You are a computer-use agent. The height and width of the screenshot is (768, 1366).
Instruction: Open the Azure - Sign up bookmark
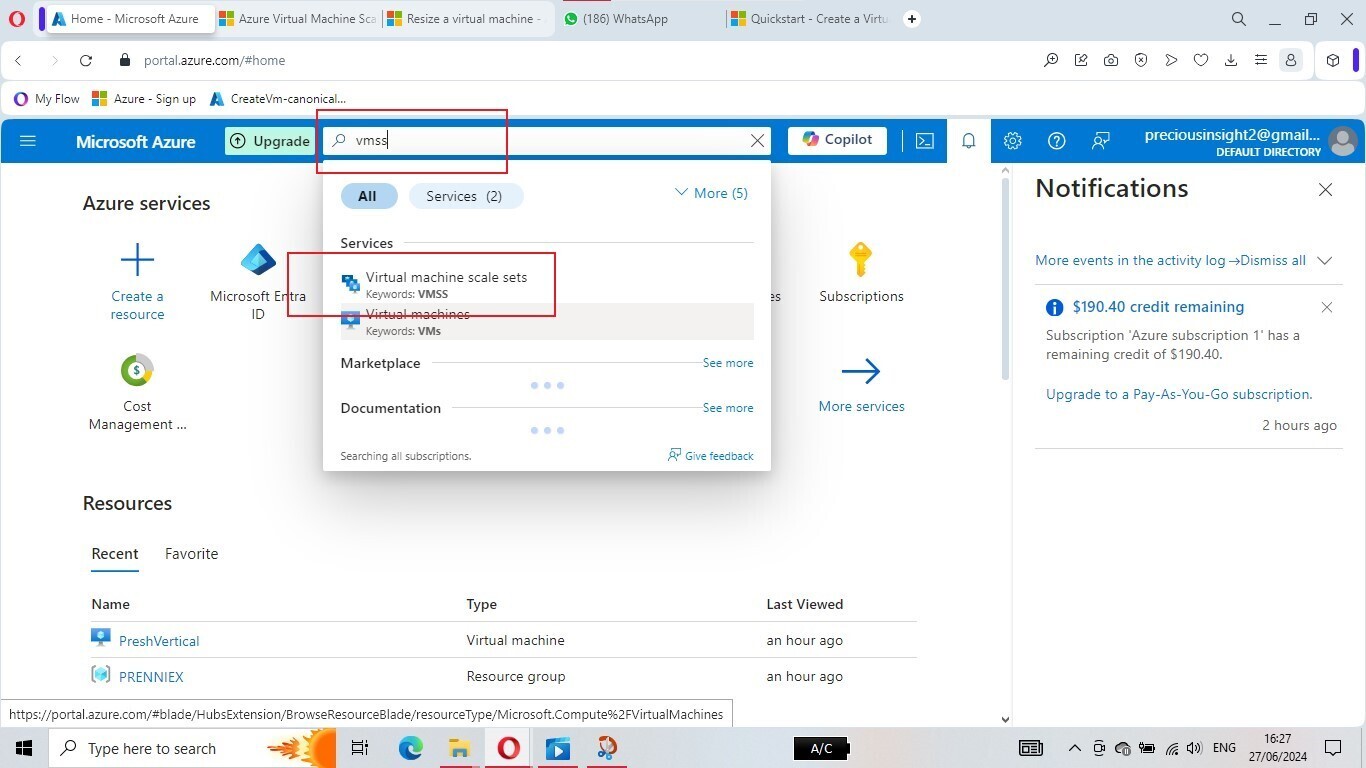coord(144,99)
